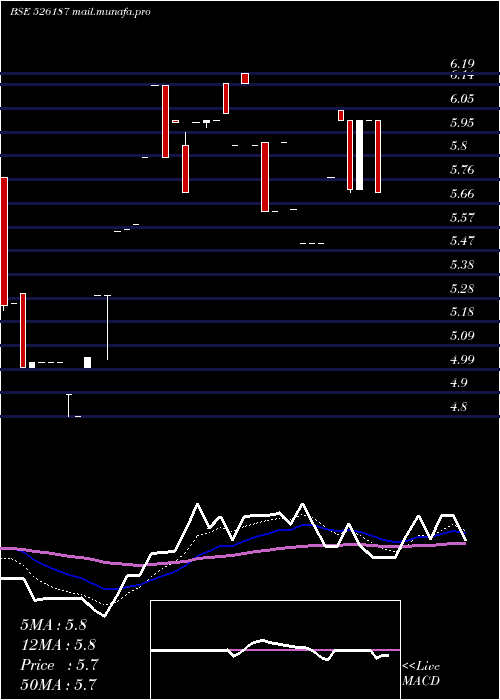Select the 5.95 price axis label

tap(462, 123)
